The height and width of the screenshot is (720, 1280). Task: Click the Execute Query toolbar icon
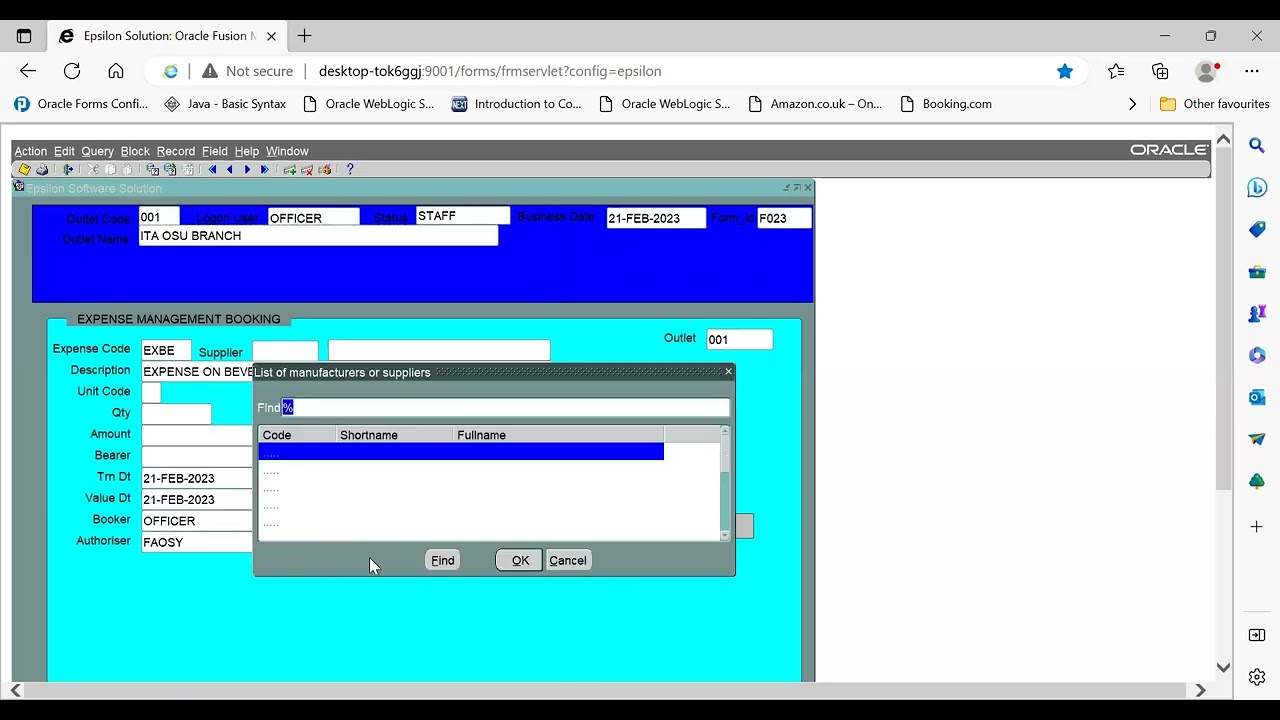pyautogui.click(x=170, y=170)
